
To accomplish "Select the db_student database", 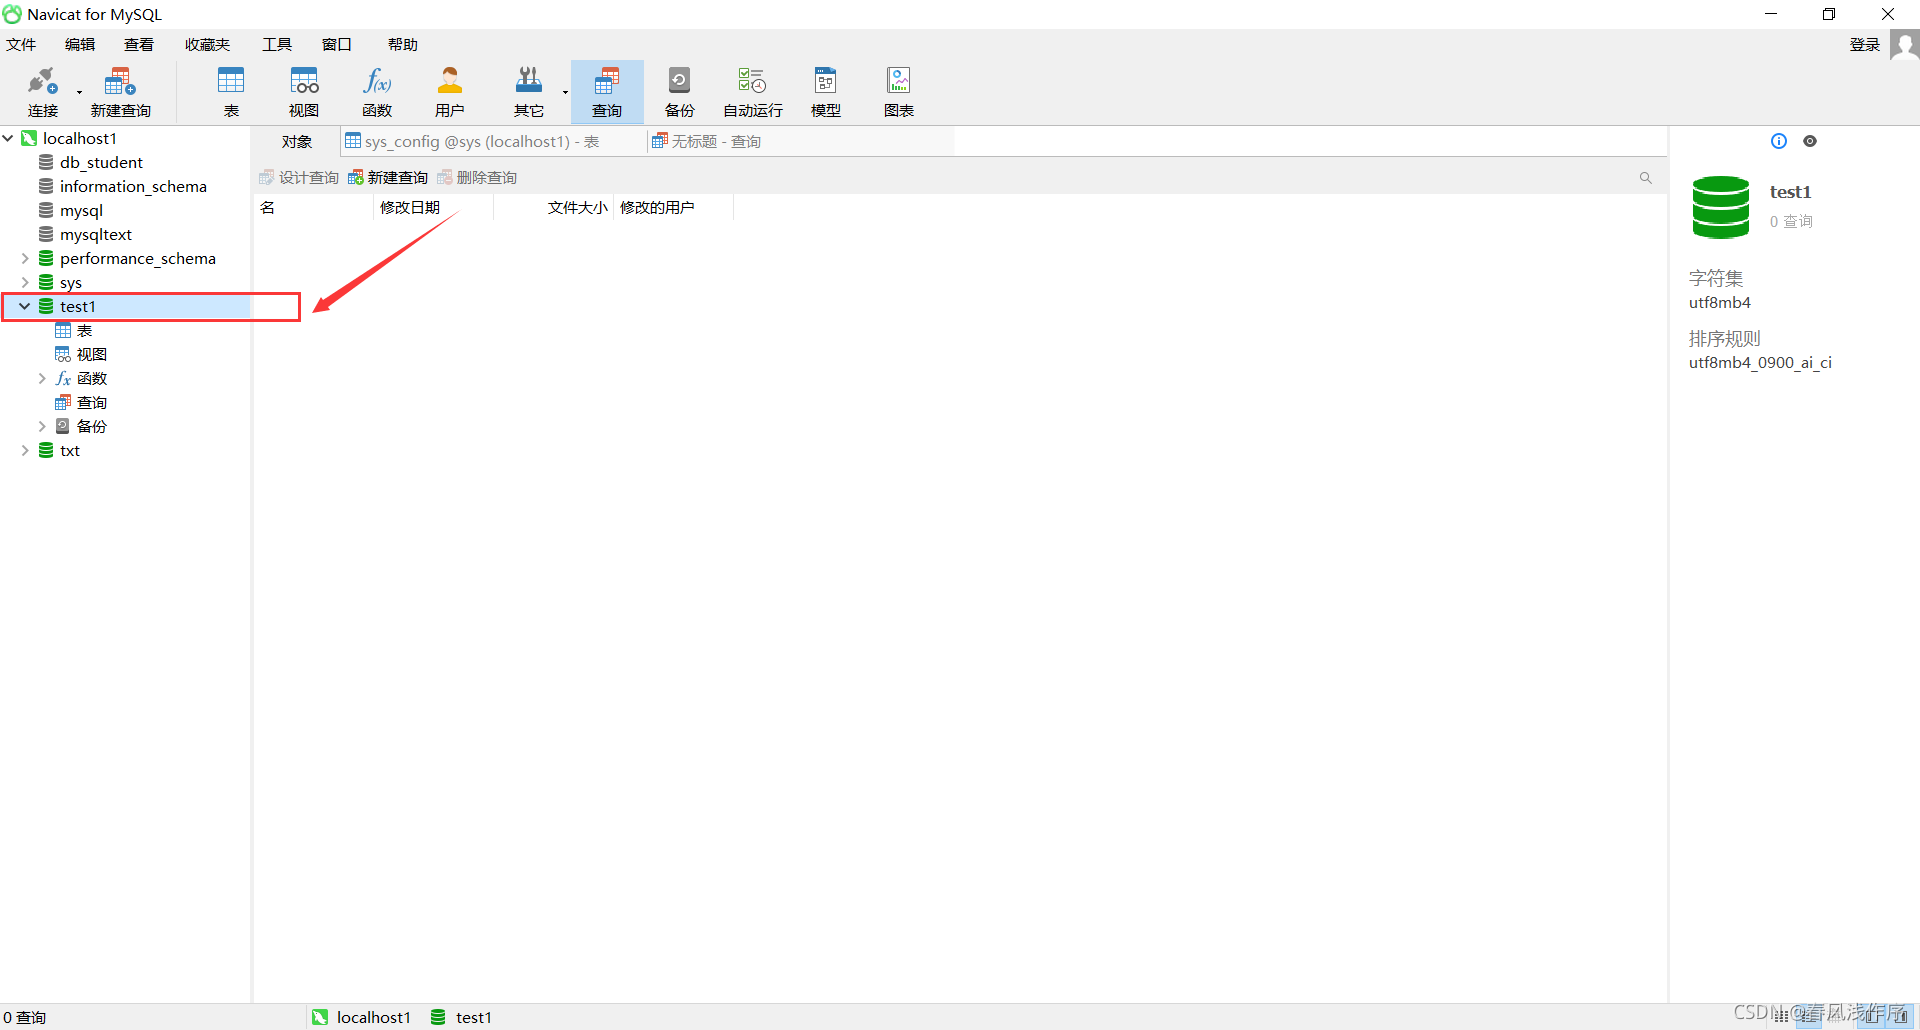I will tap(100, 162).
